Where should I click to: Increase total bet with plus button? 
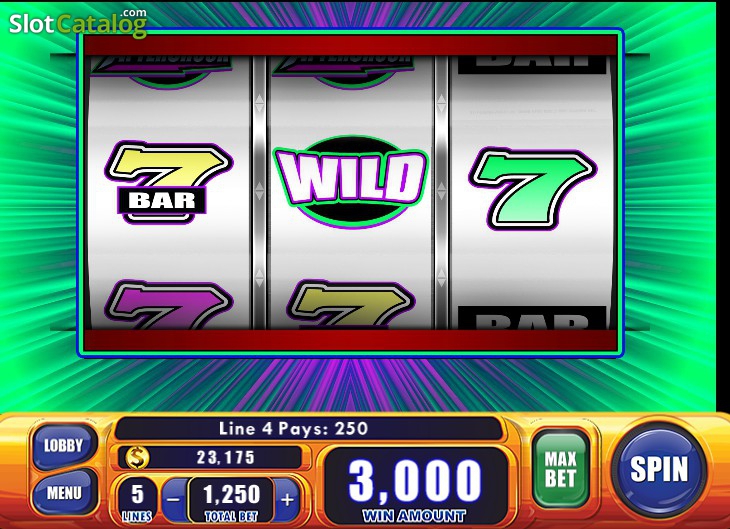[x=287, y=500]
